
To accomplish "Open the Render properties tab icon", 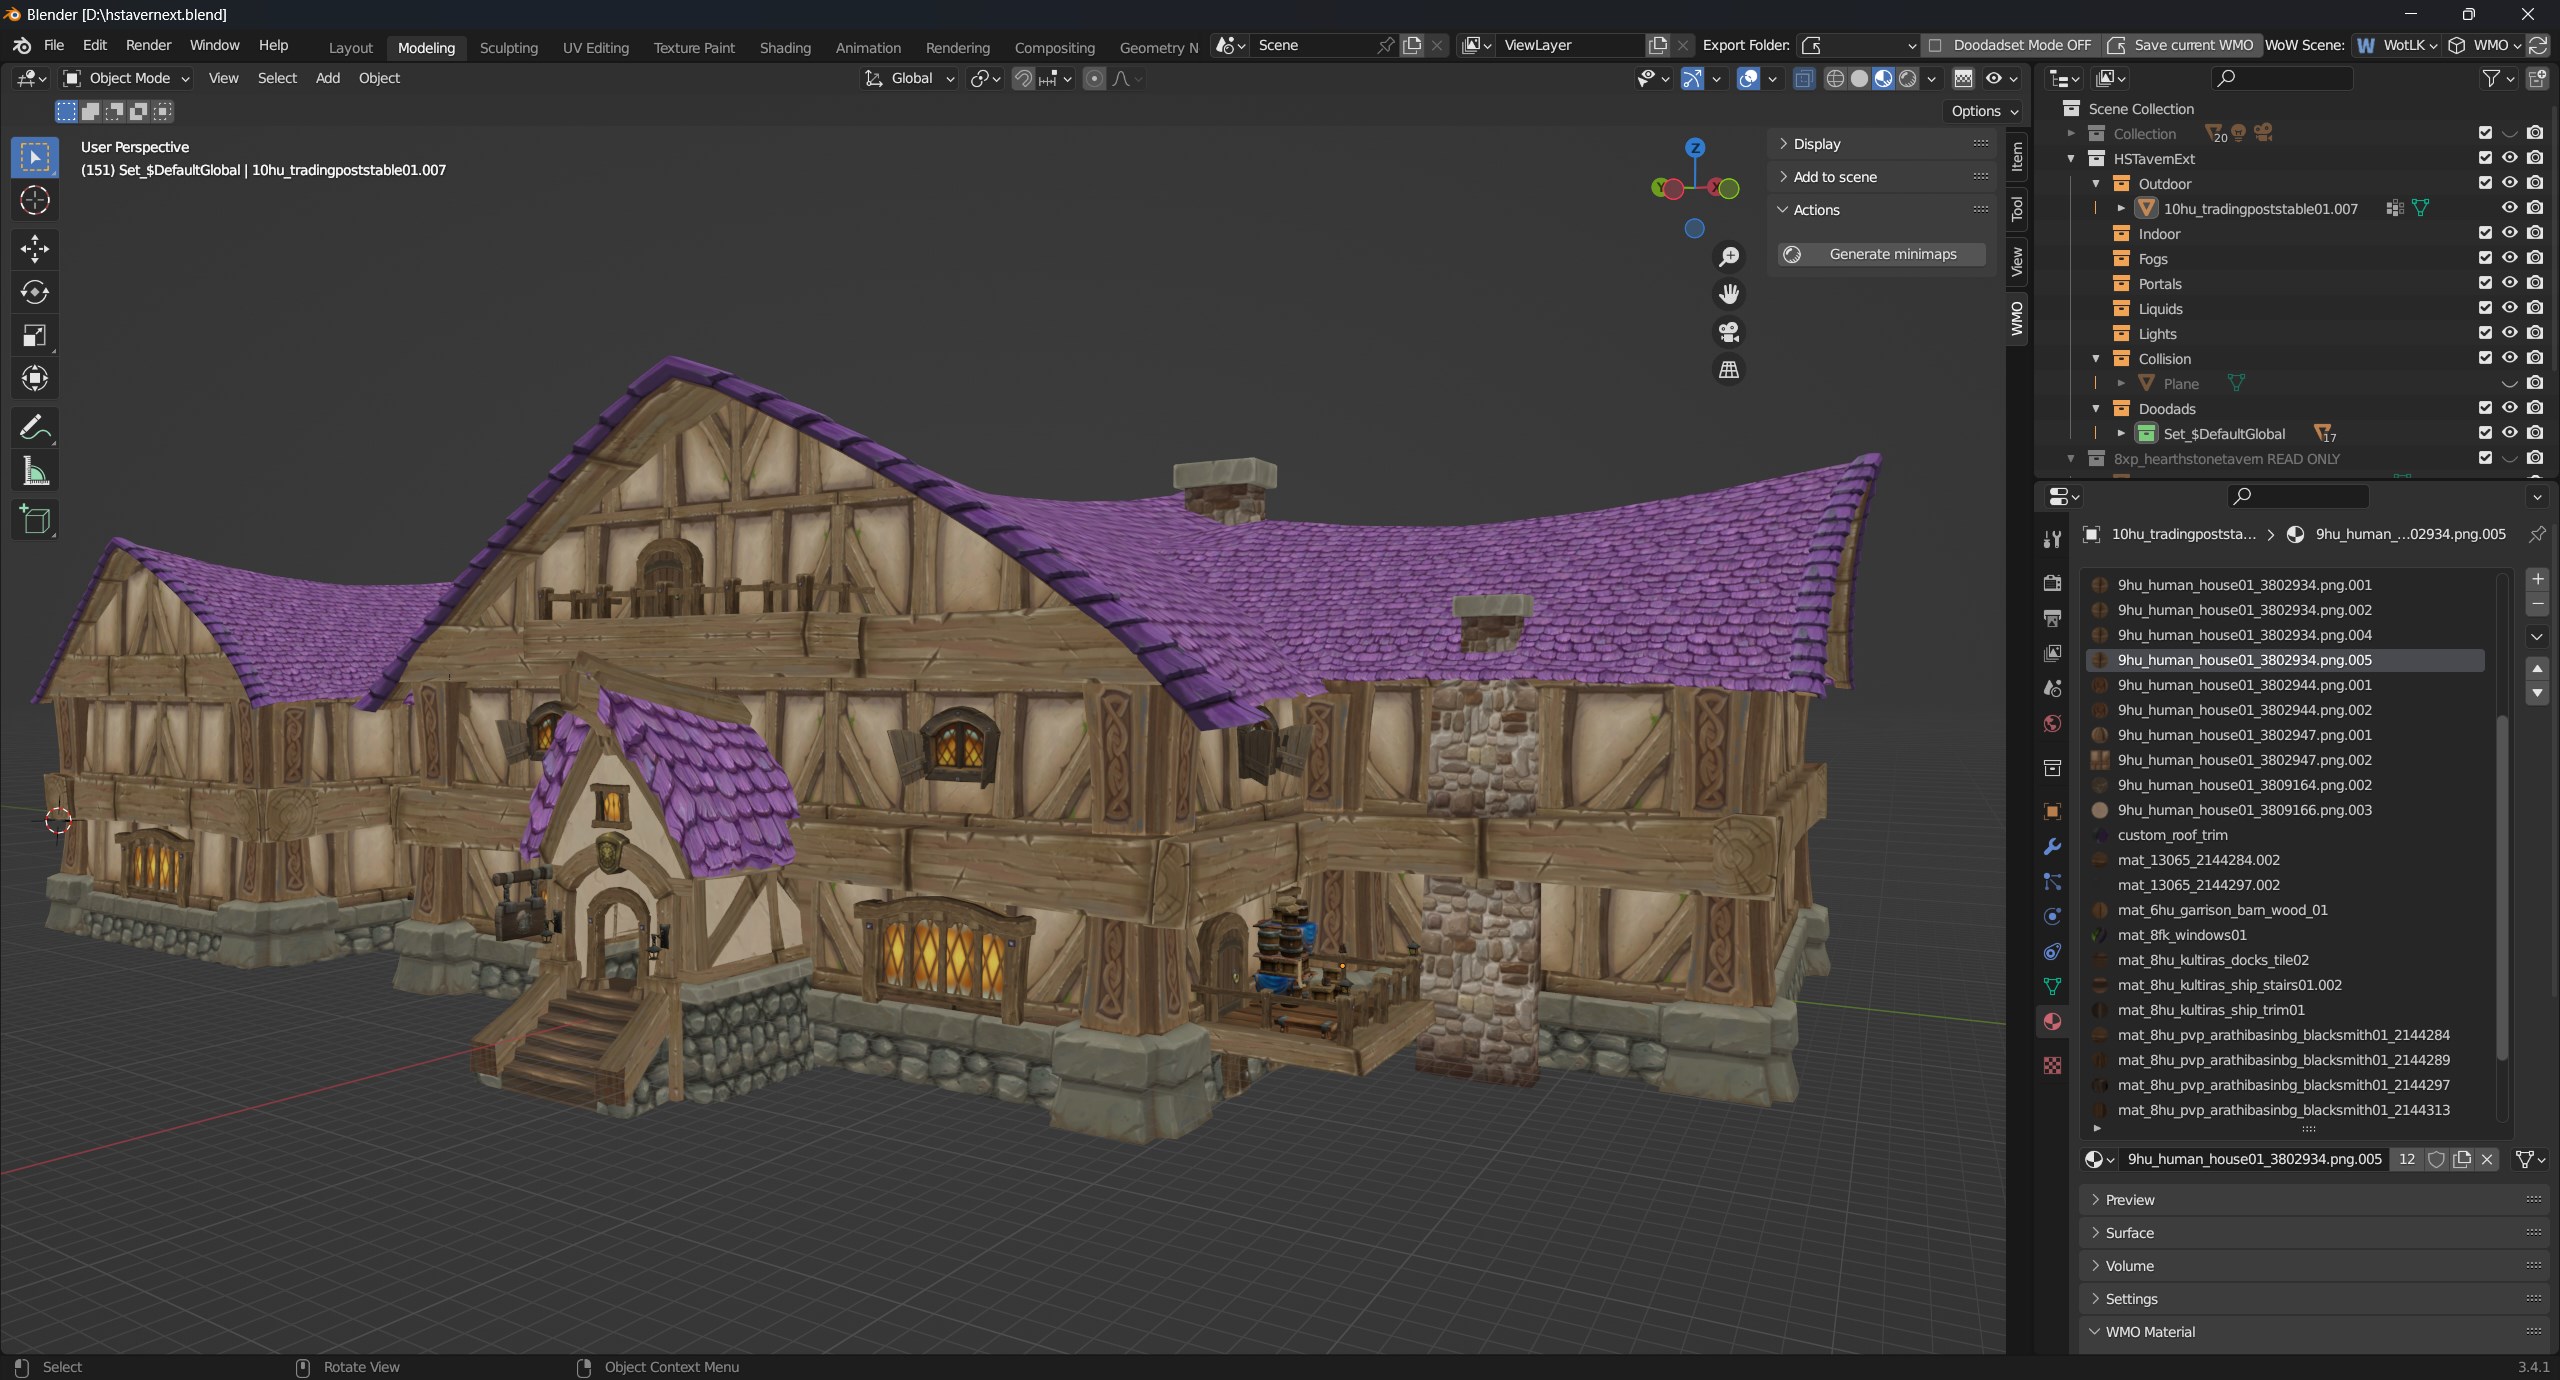I will coord(2052,583).
